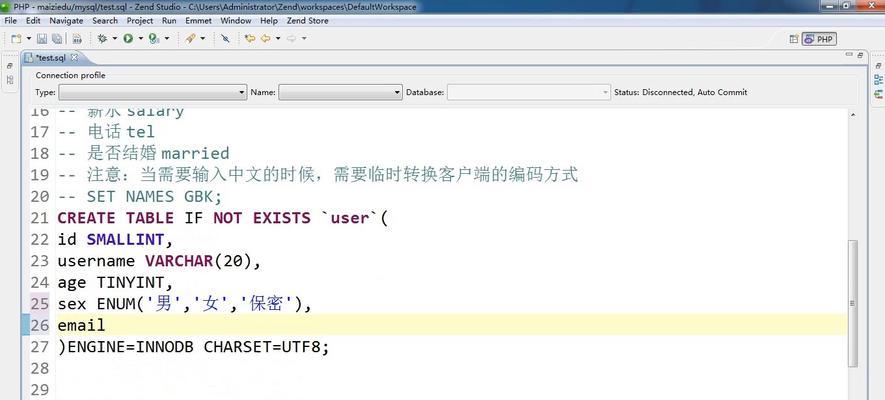
Task: Open the Project menu
Action: (139, 21)
